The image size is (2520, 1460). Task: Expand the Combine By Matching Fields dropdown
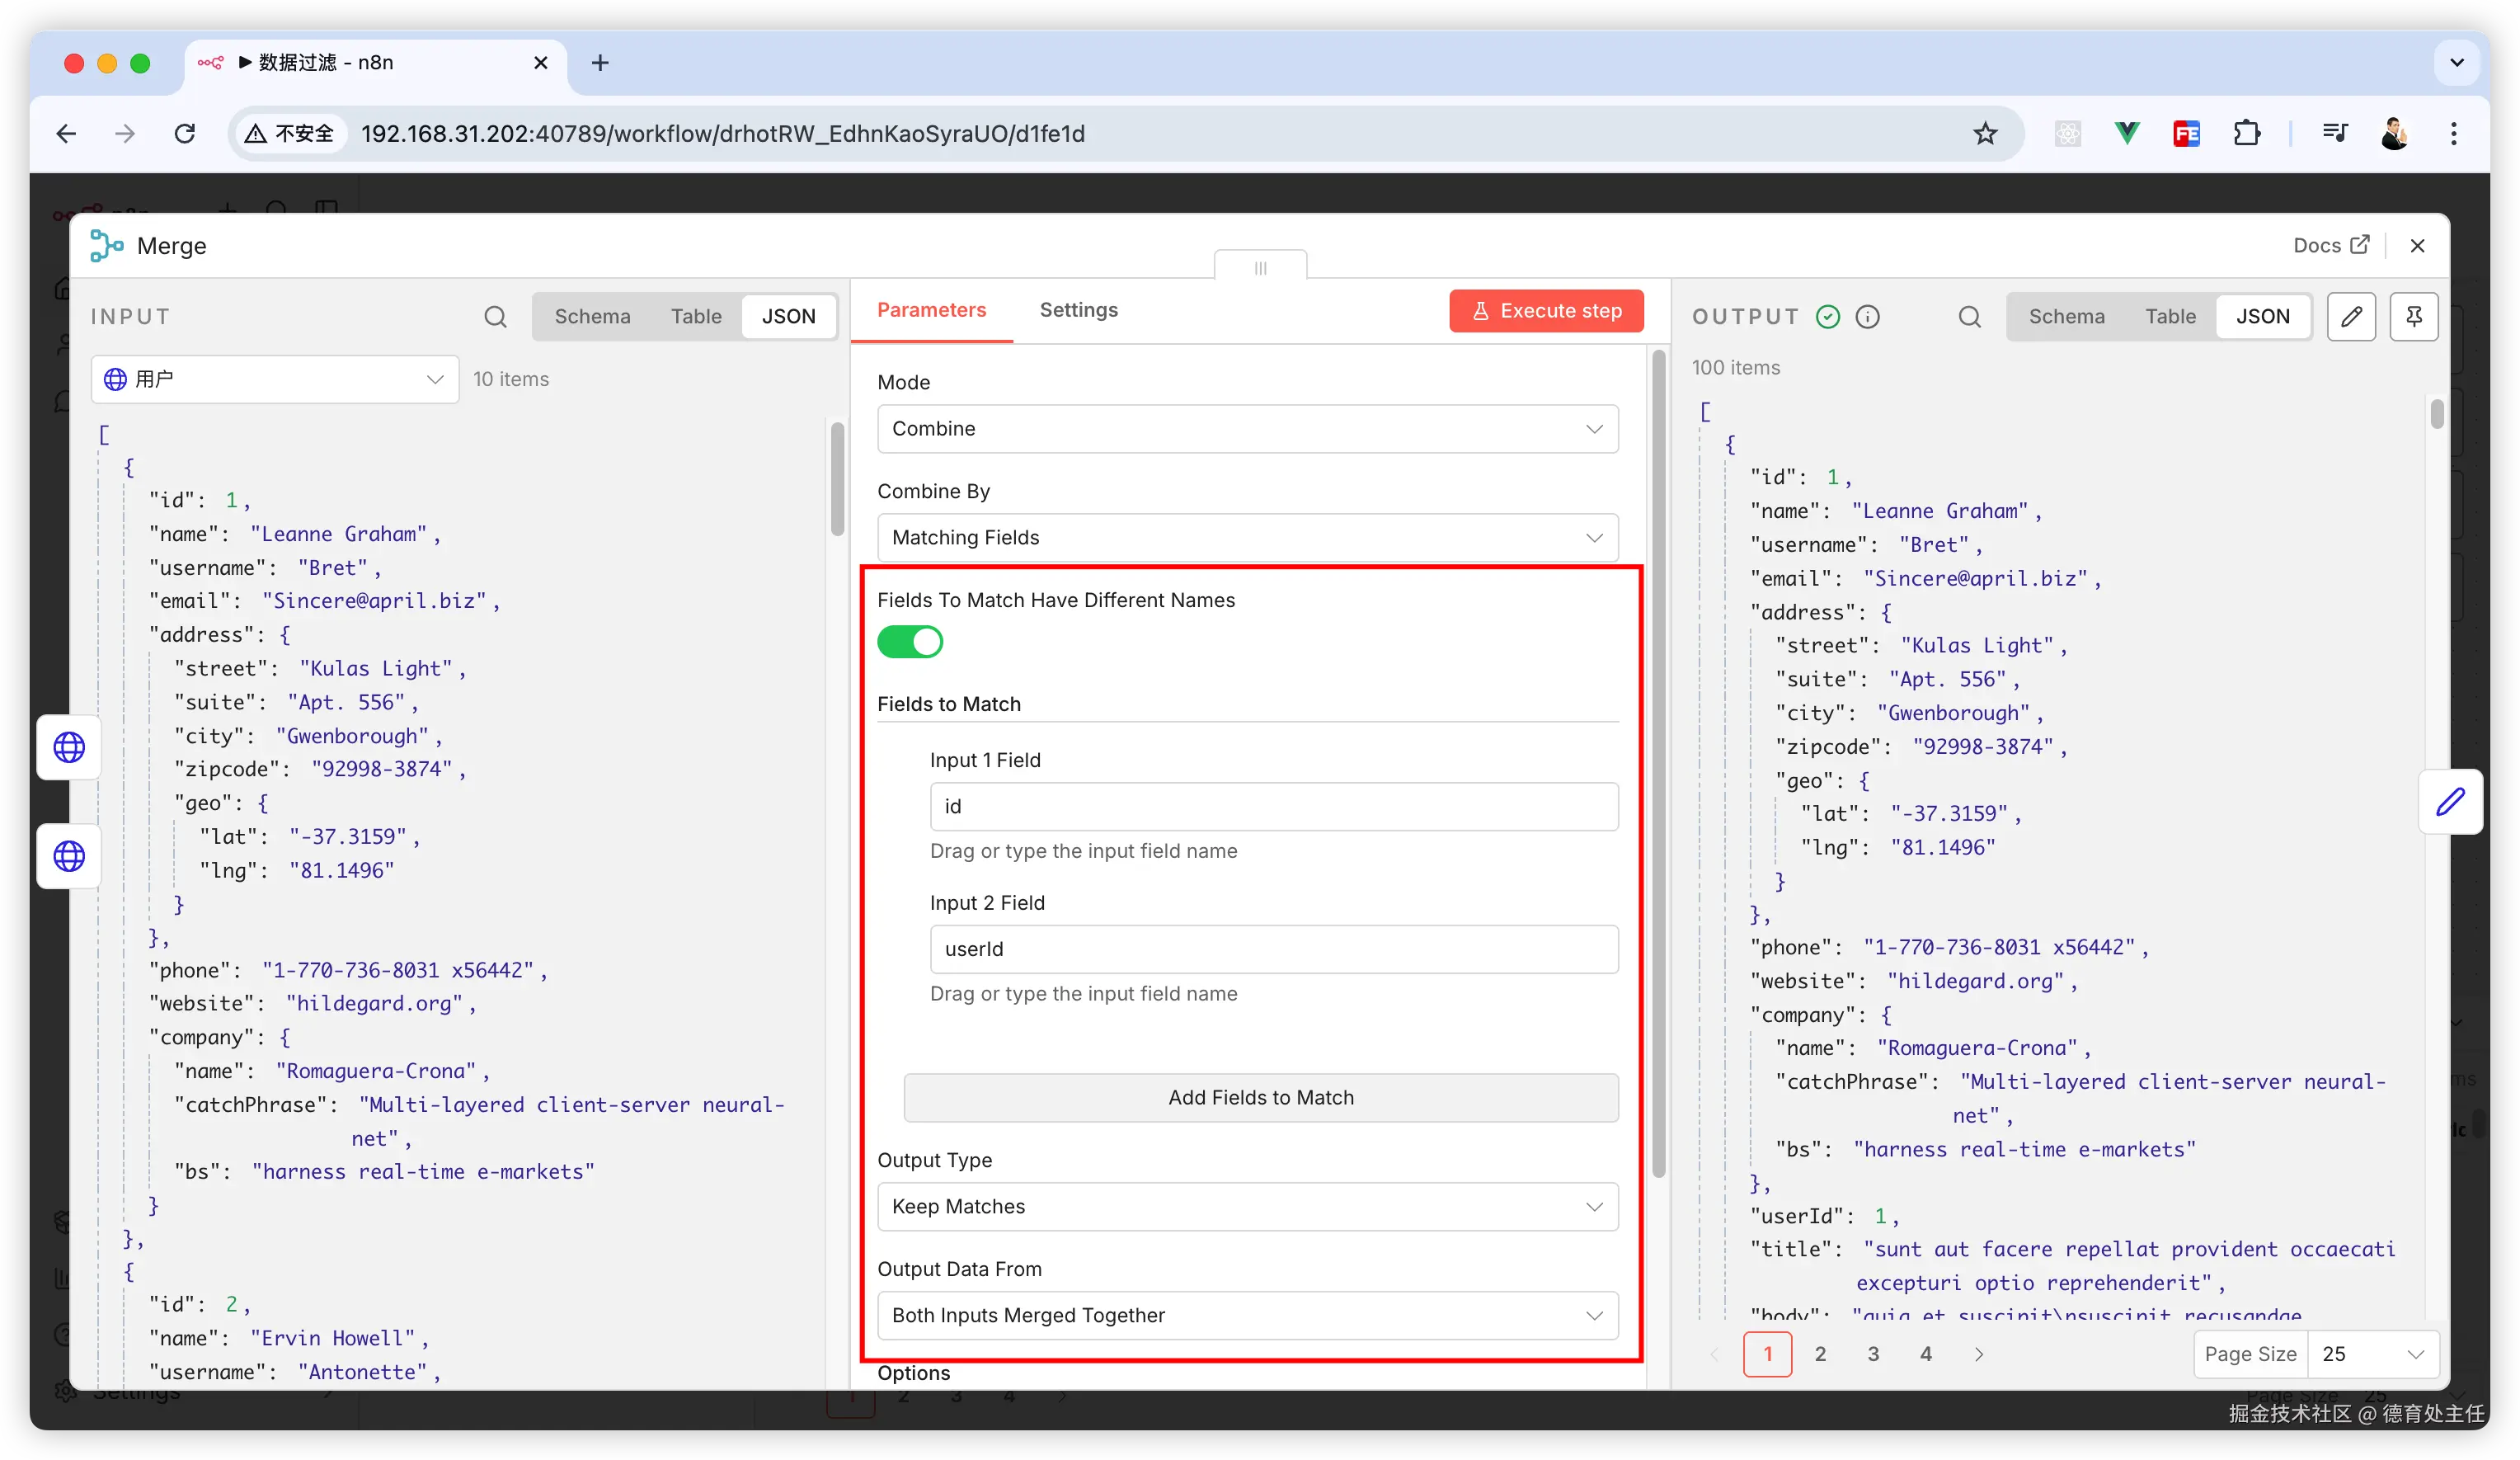point(1247,538)
